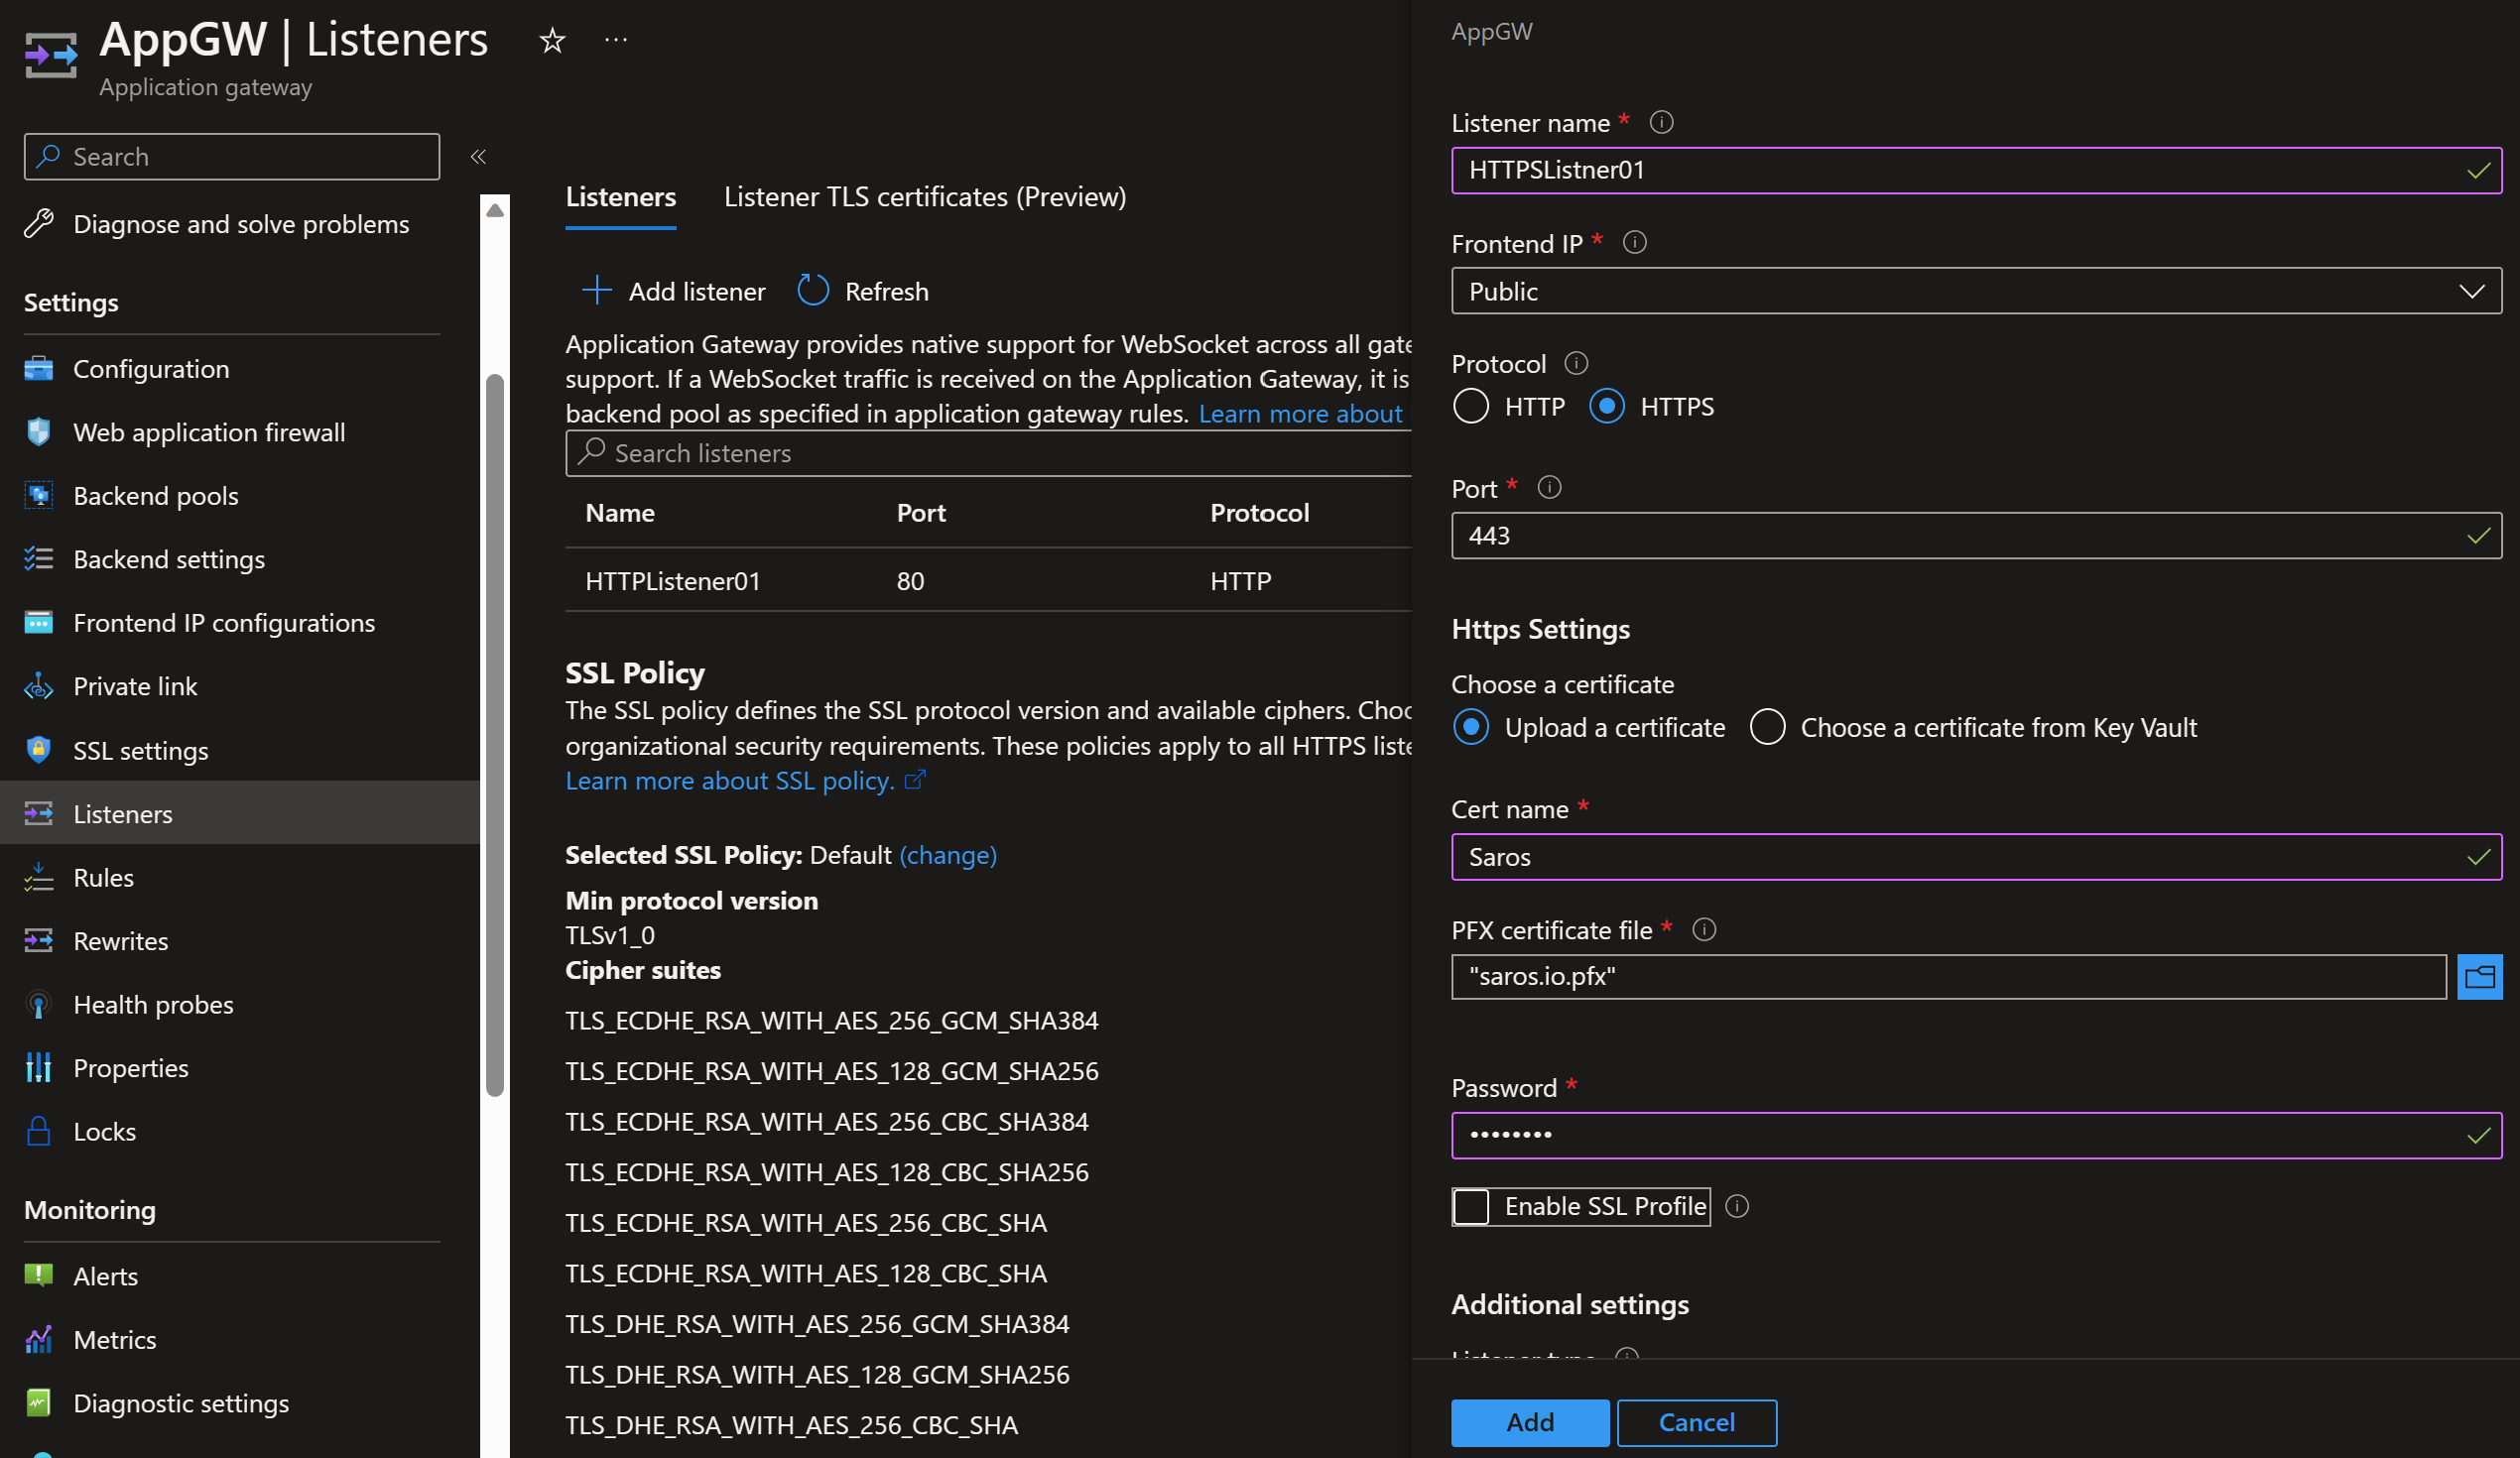Click the SSL policy (change) link
The width and height of the screenshot is (2520, 1458).
click(947, 855)
